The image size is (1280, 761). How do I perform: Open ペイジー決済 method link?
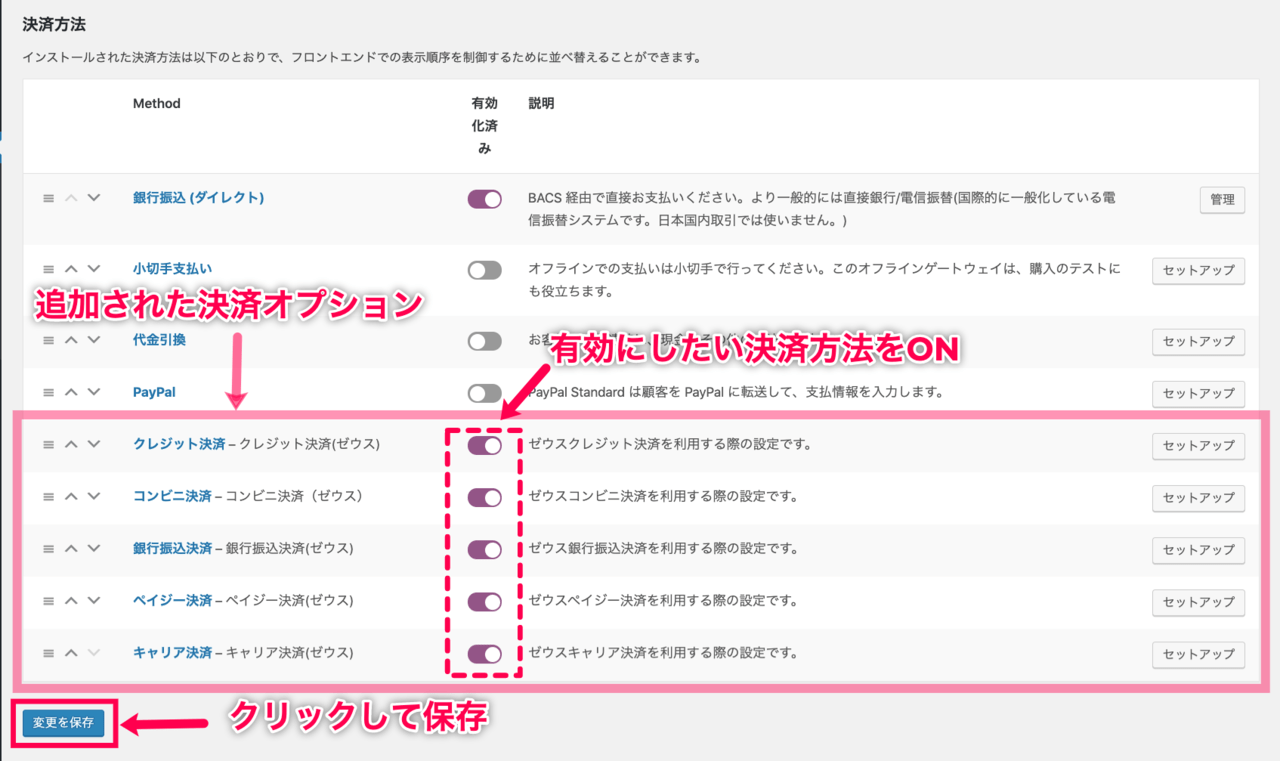point(172,600)
